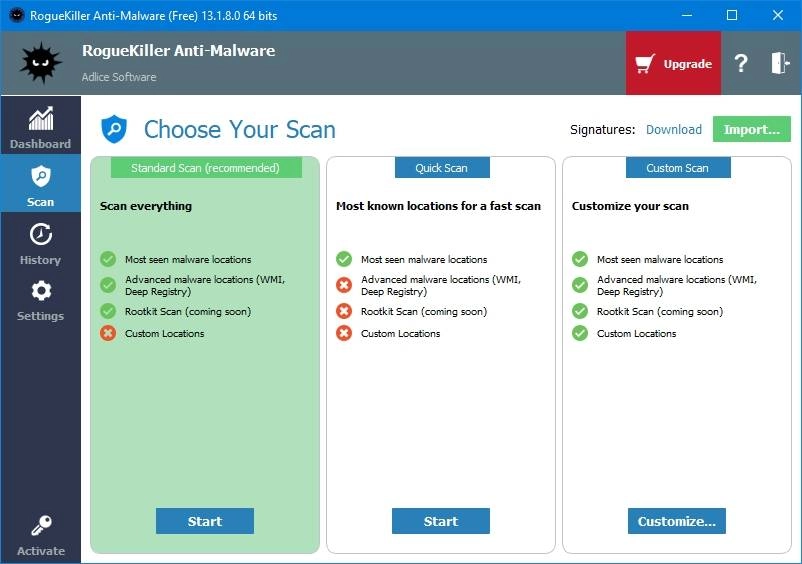Click 'Scan everything' heading text
The height and width of the screenshot is (564, 802).
point(146,206)
